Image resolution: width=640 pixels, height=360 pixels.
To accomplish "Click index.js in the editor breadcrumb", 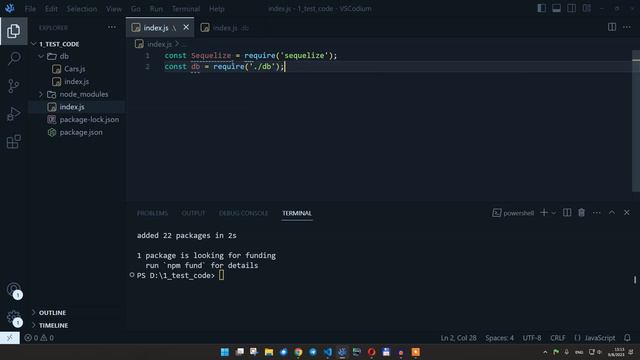I will click(159, 44).
